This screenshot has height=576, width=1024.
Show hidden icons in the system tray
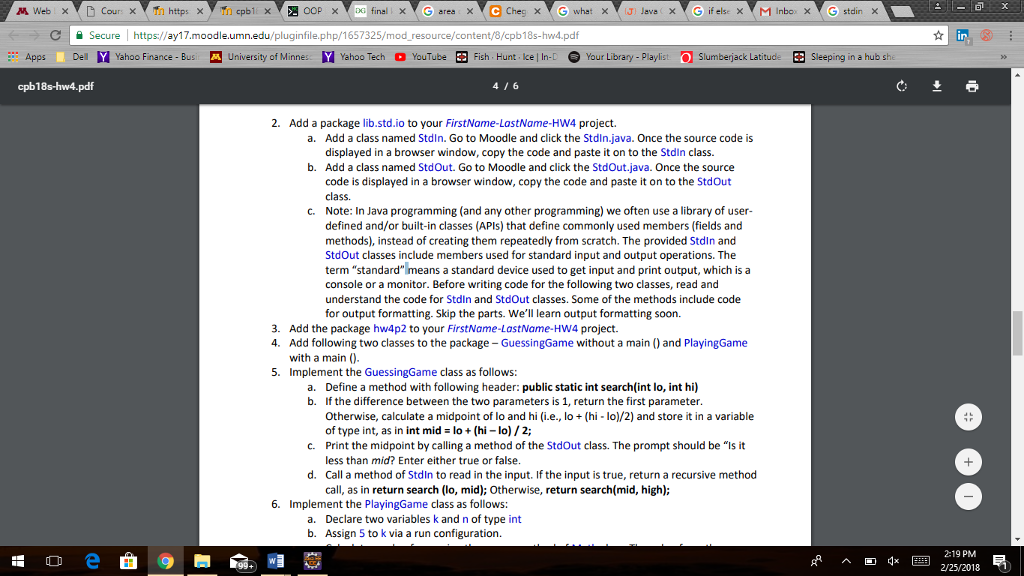click(x=846, y=561)
